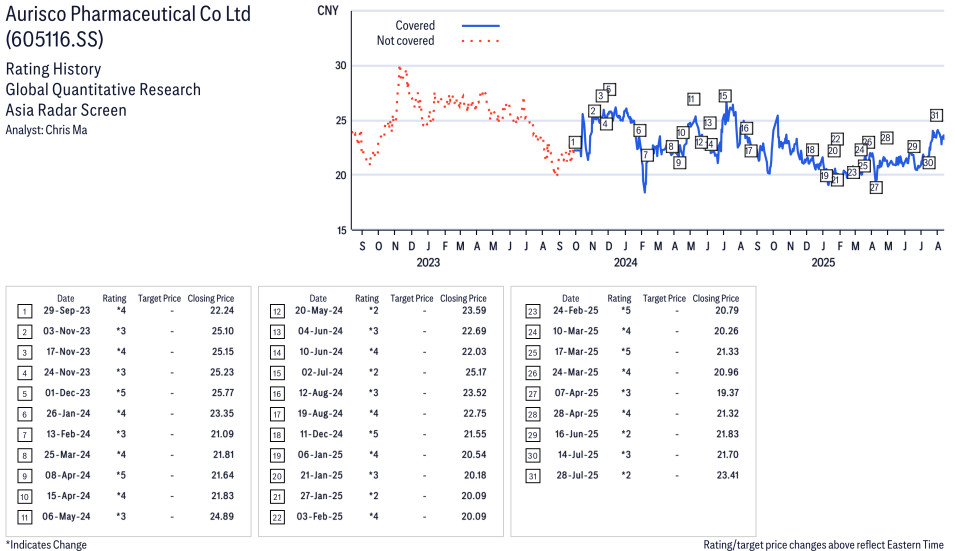Image resolution: width=955 pixels, height=551 pixels.
Task: Click the closing price 23.59
Action: tap(474, 311)
